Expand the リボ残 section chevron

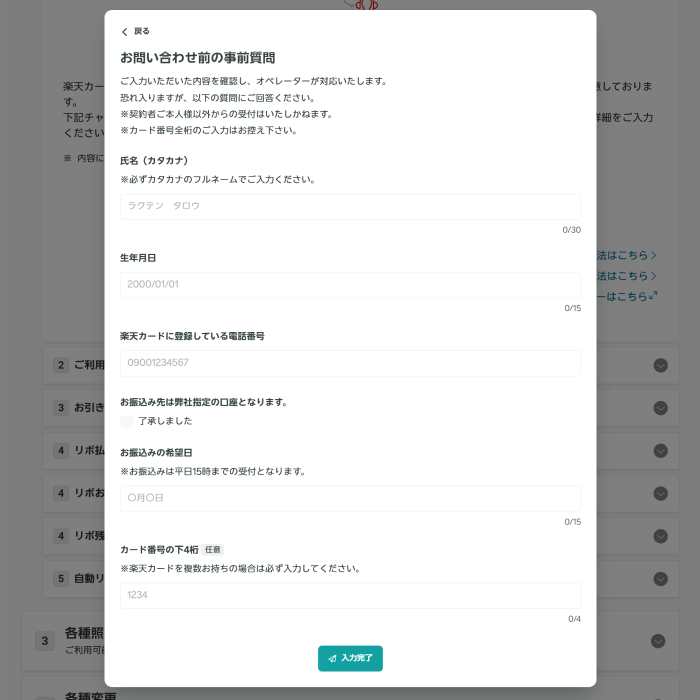point(660,536)
